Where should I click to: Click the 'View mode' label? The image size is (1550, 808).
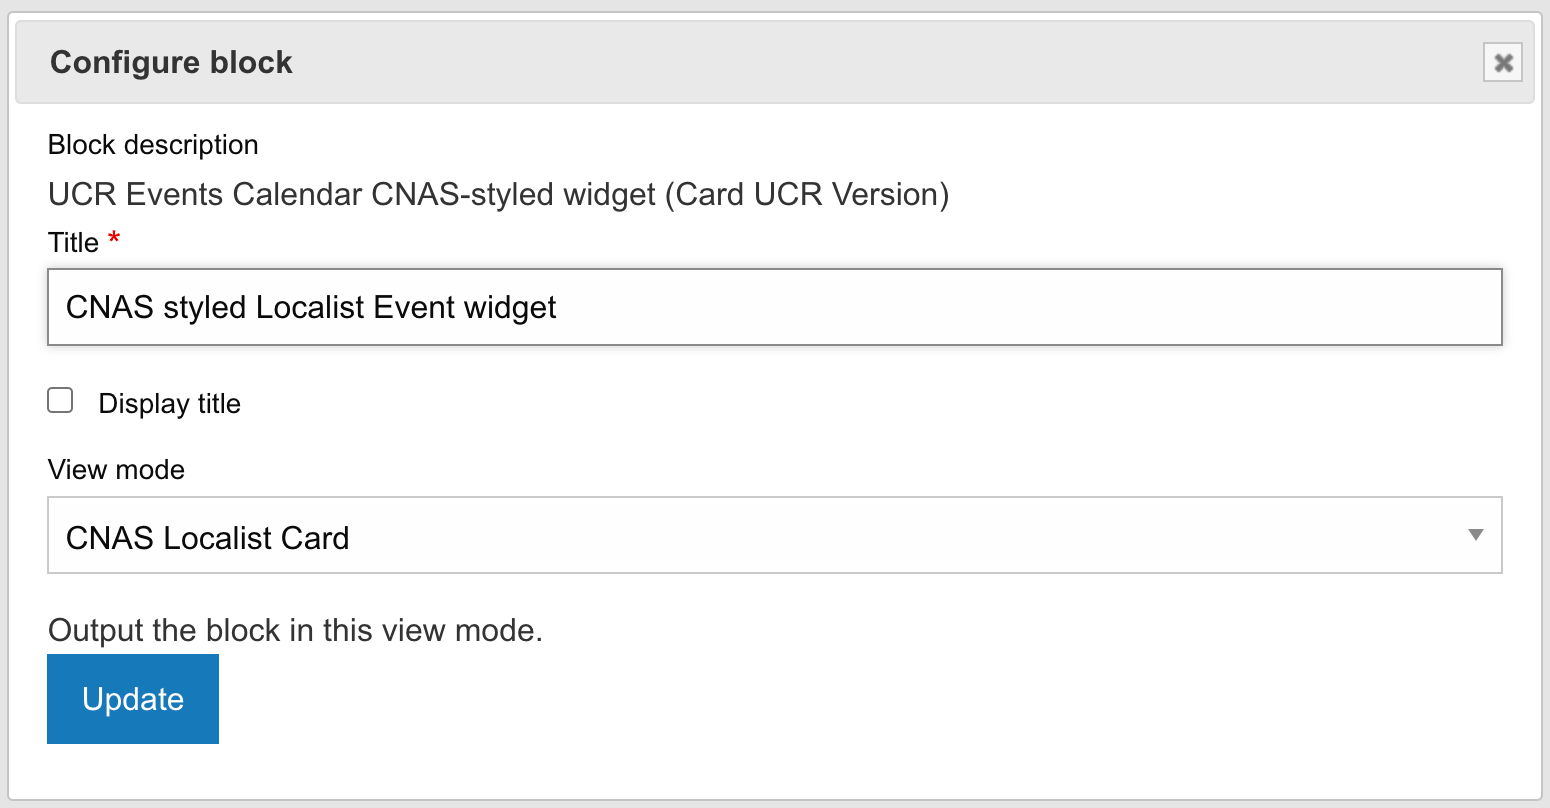[116, 470]
